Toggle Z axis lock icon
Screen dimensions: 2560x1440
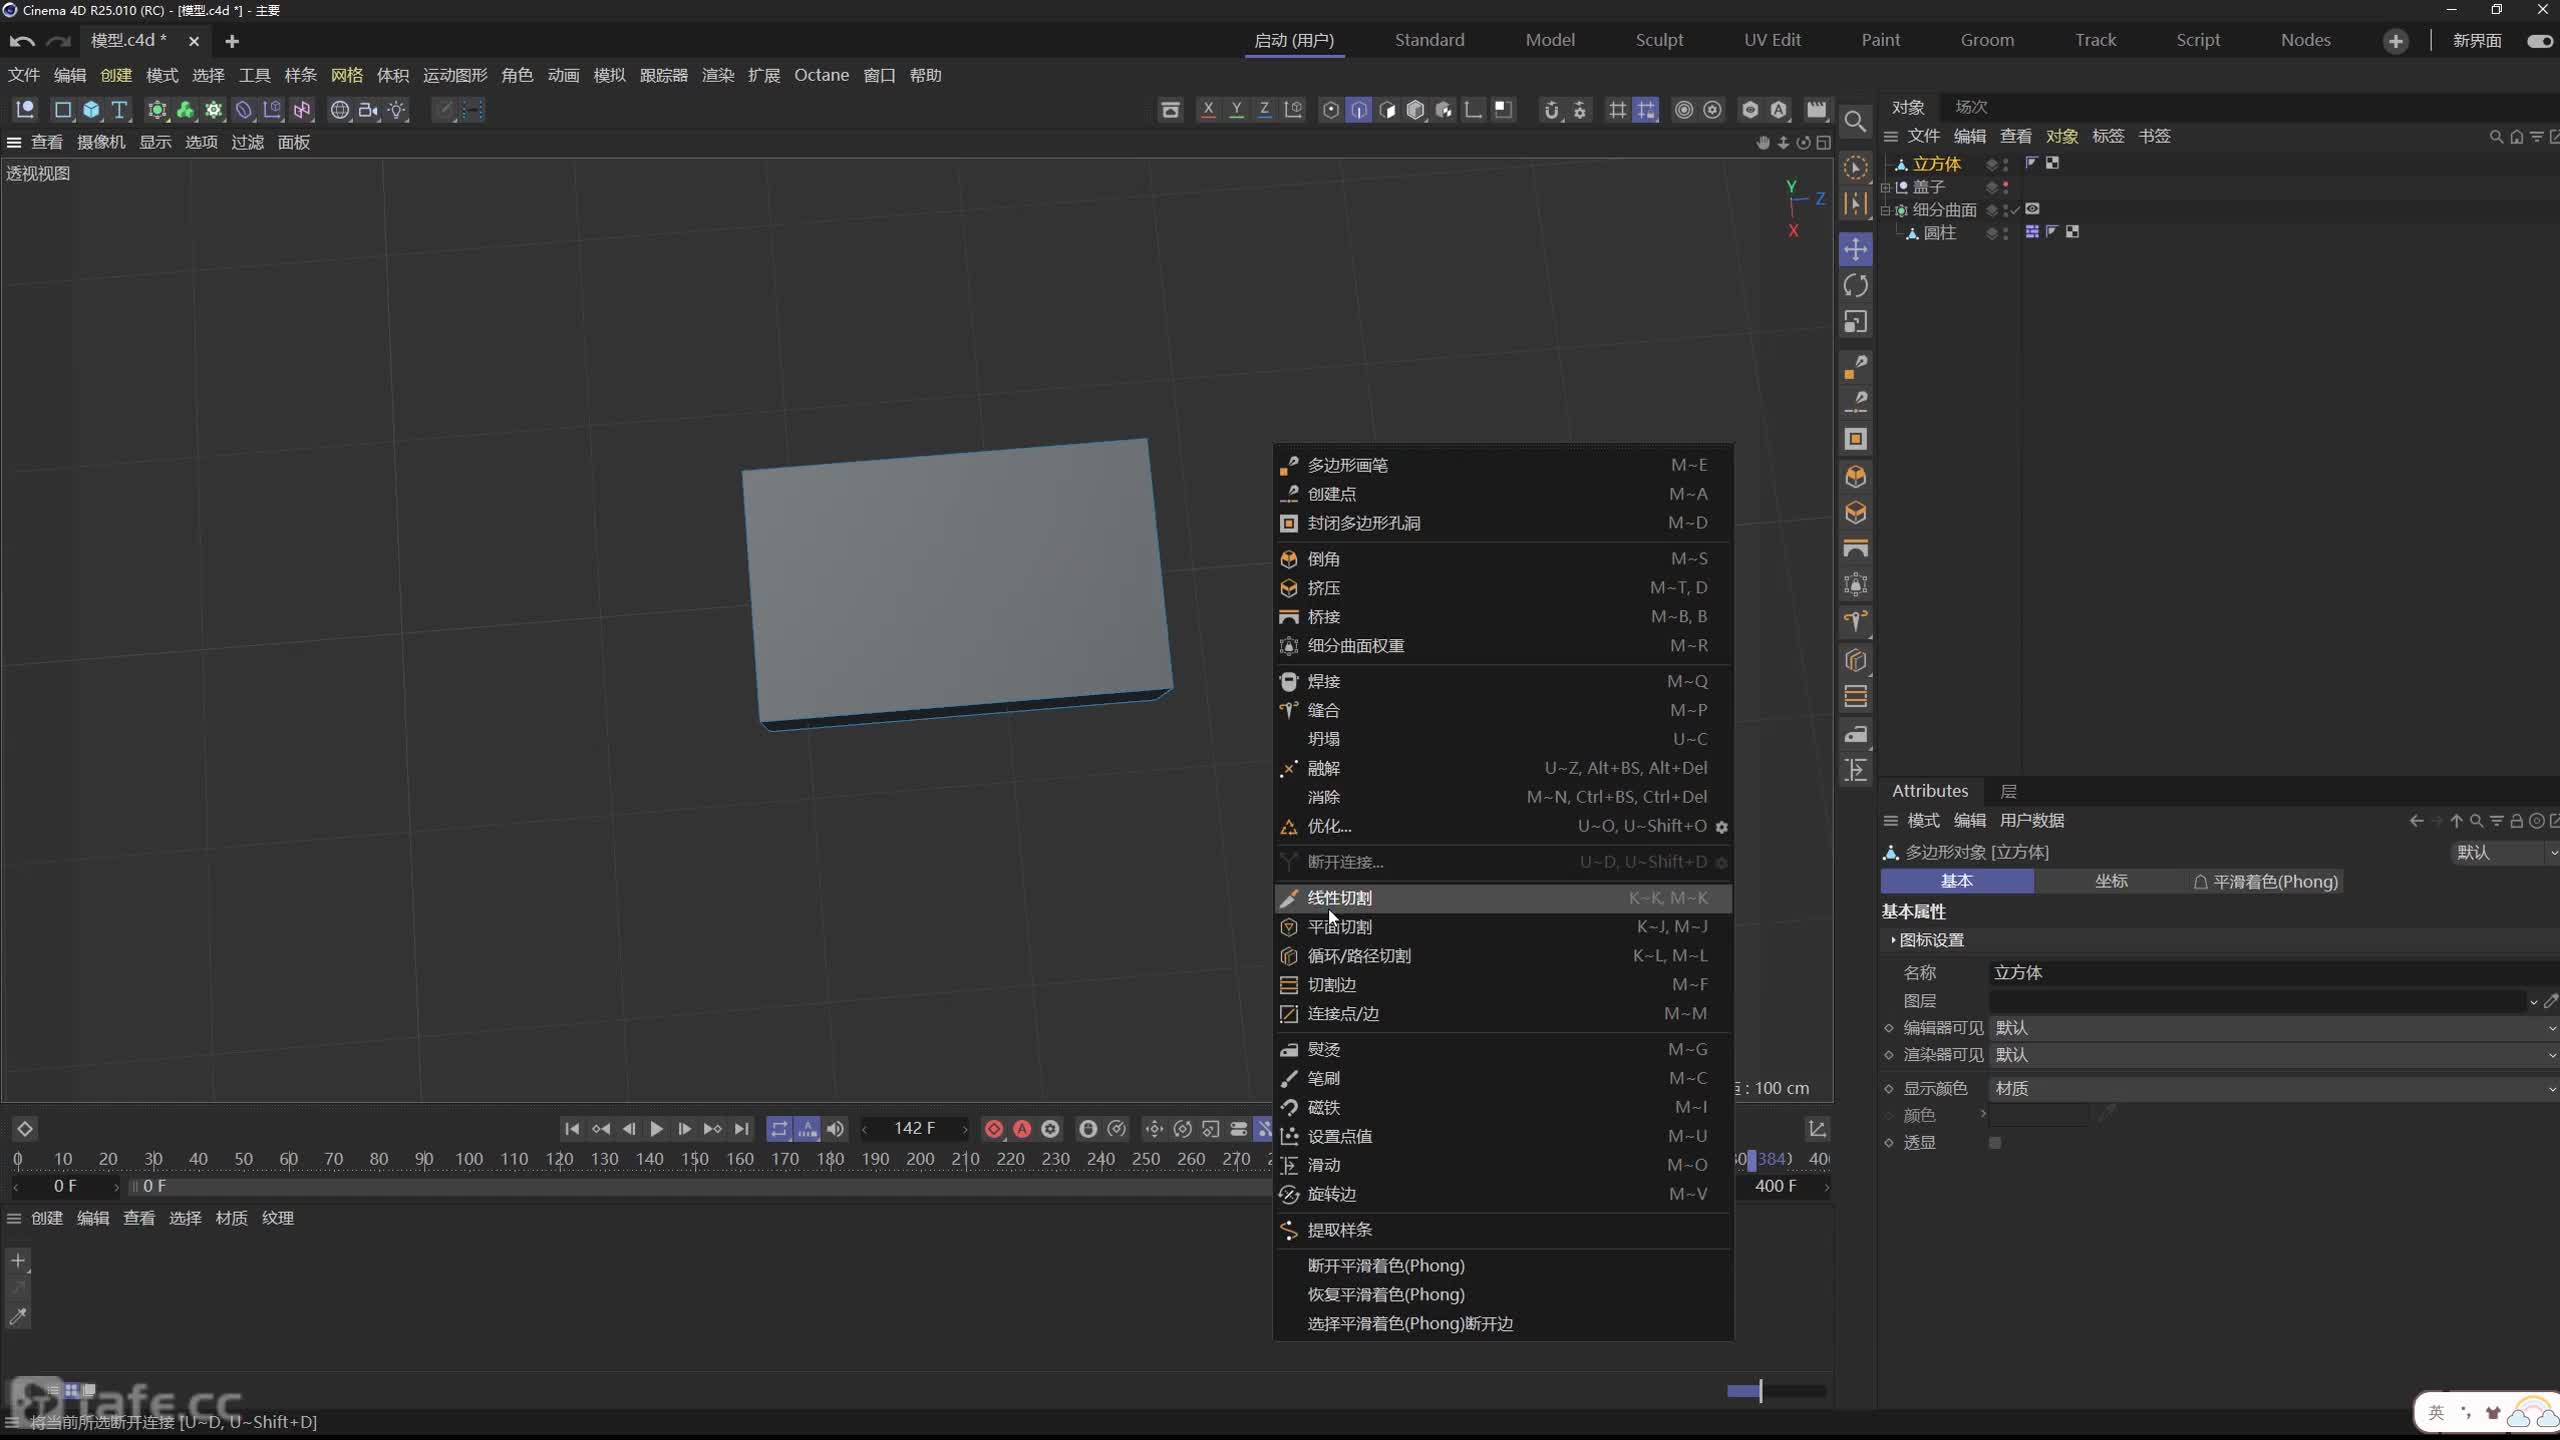[x=1264, y=110]
